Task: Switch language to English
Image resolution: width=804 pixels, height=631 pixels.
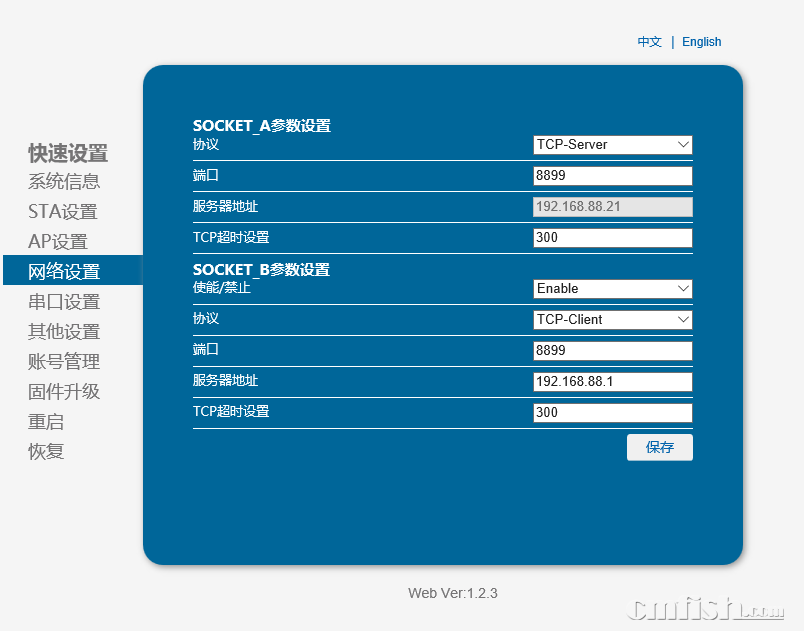Action: [701, 42]
